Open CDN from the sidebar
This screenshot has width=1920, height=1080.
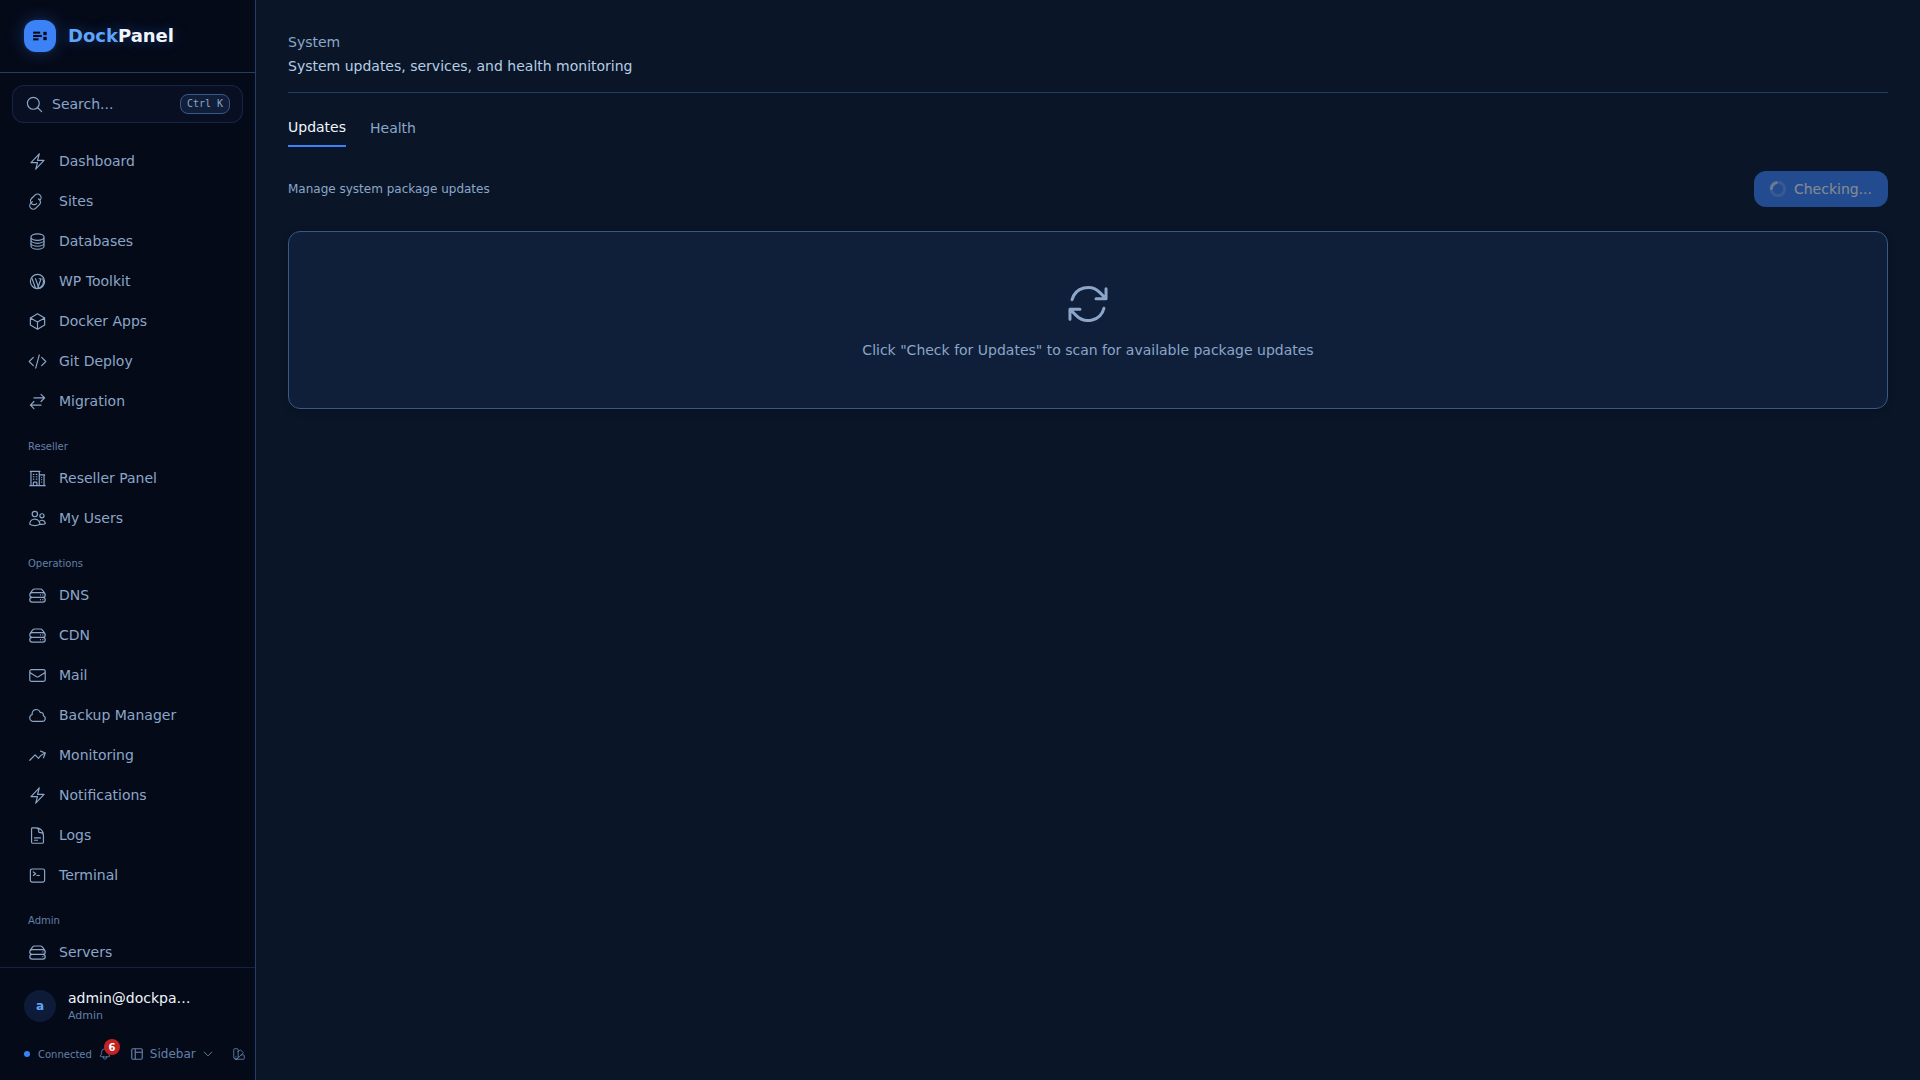(x=127, y=635)
